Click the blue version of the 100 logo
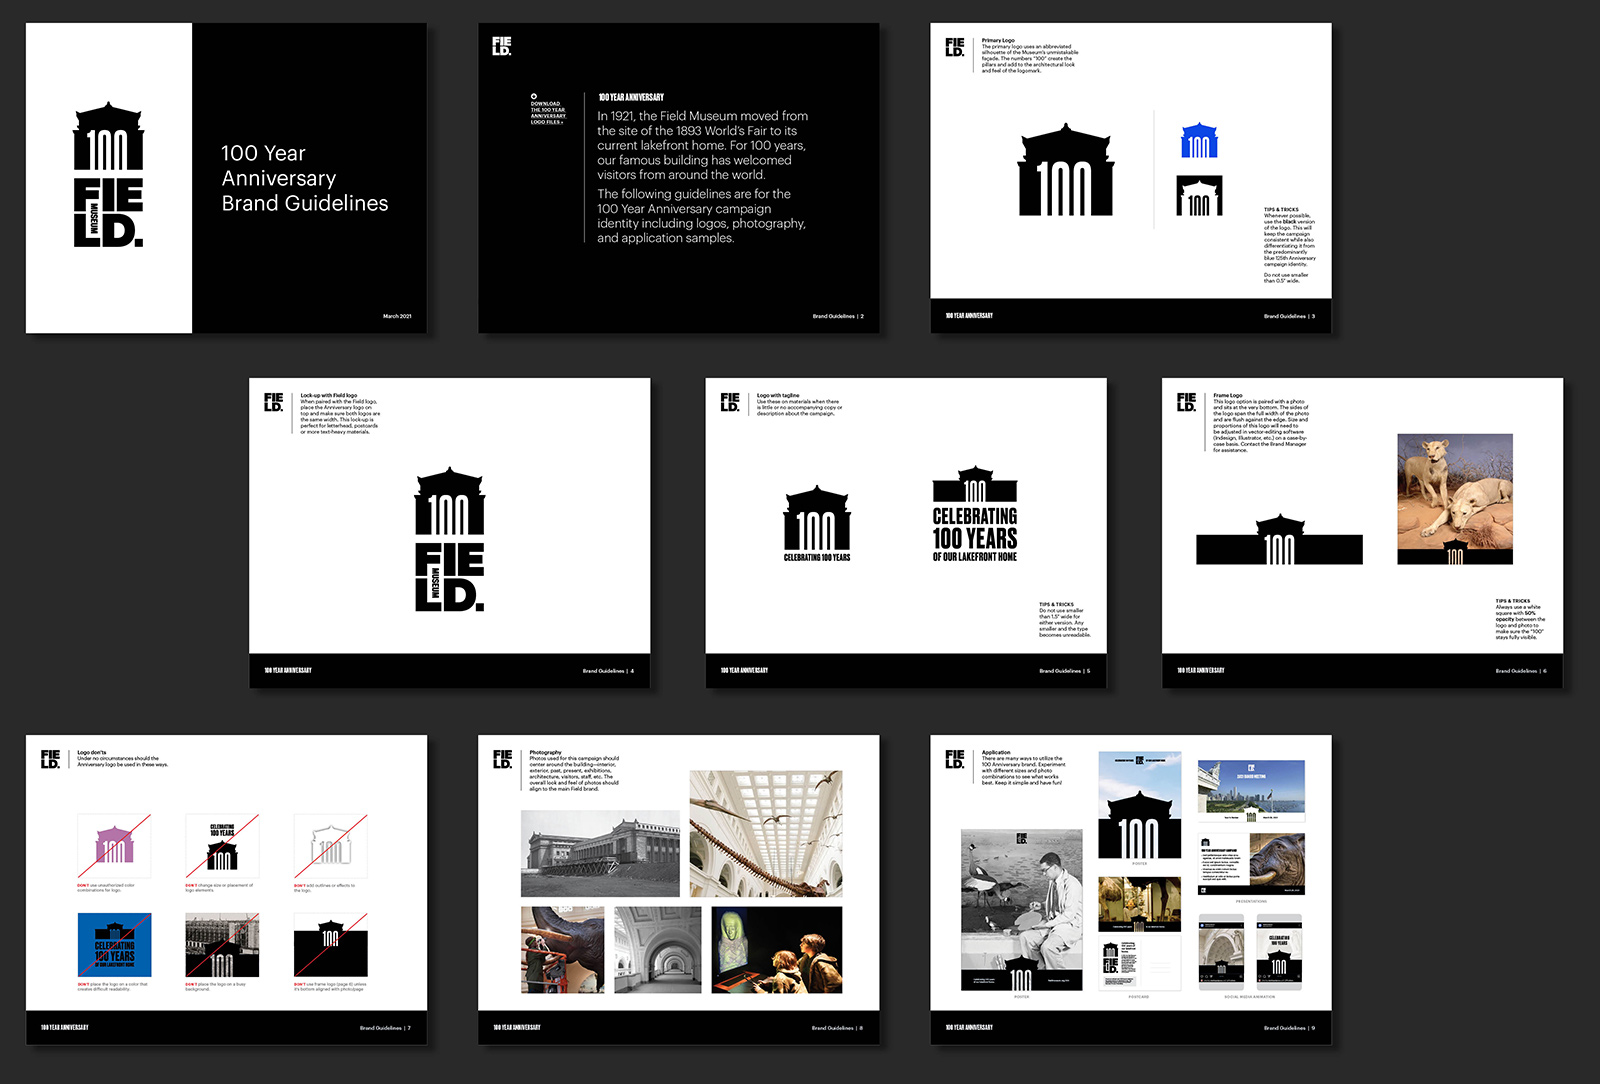This screenshot has height=1084, width=1600. tap(1199, 141)
